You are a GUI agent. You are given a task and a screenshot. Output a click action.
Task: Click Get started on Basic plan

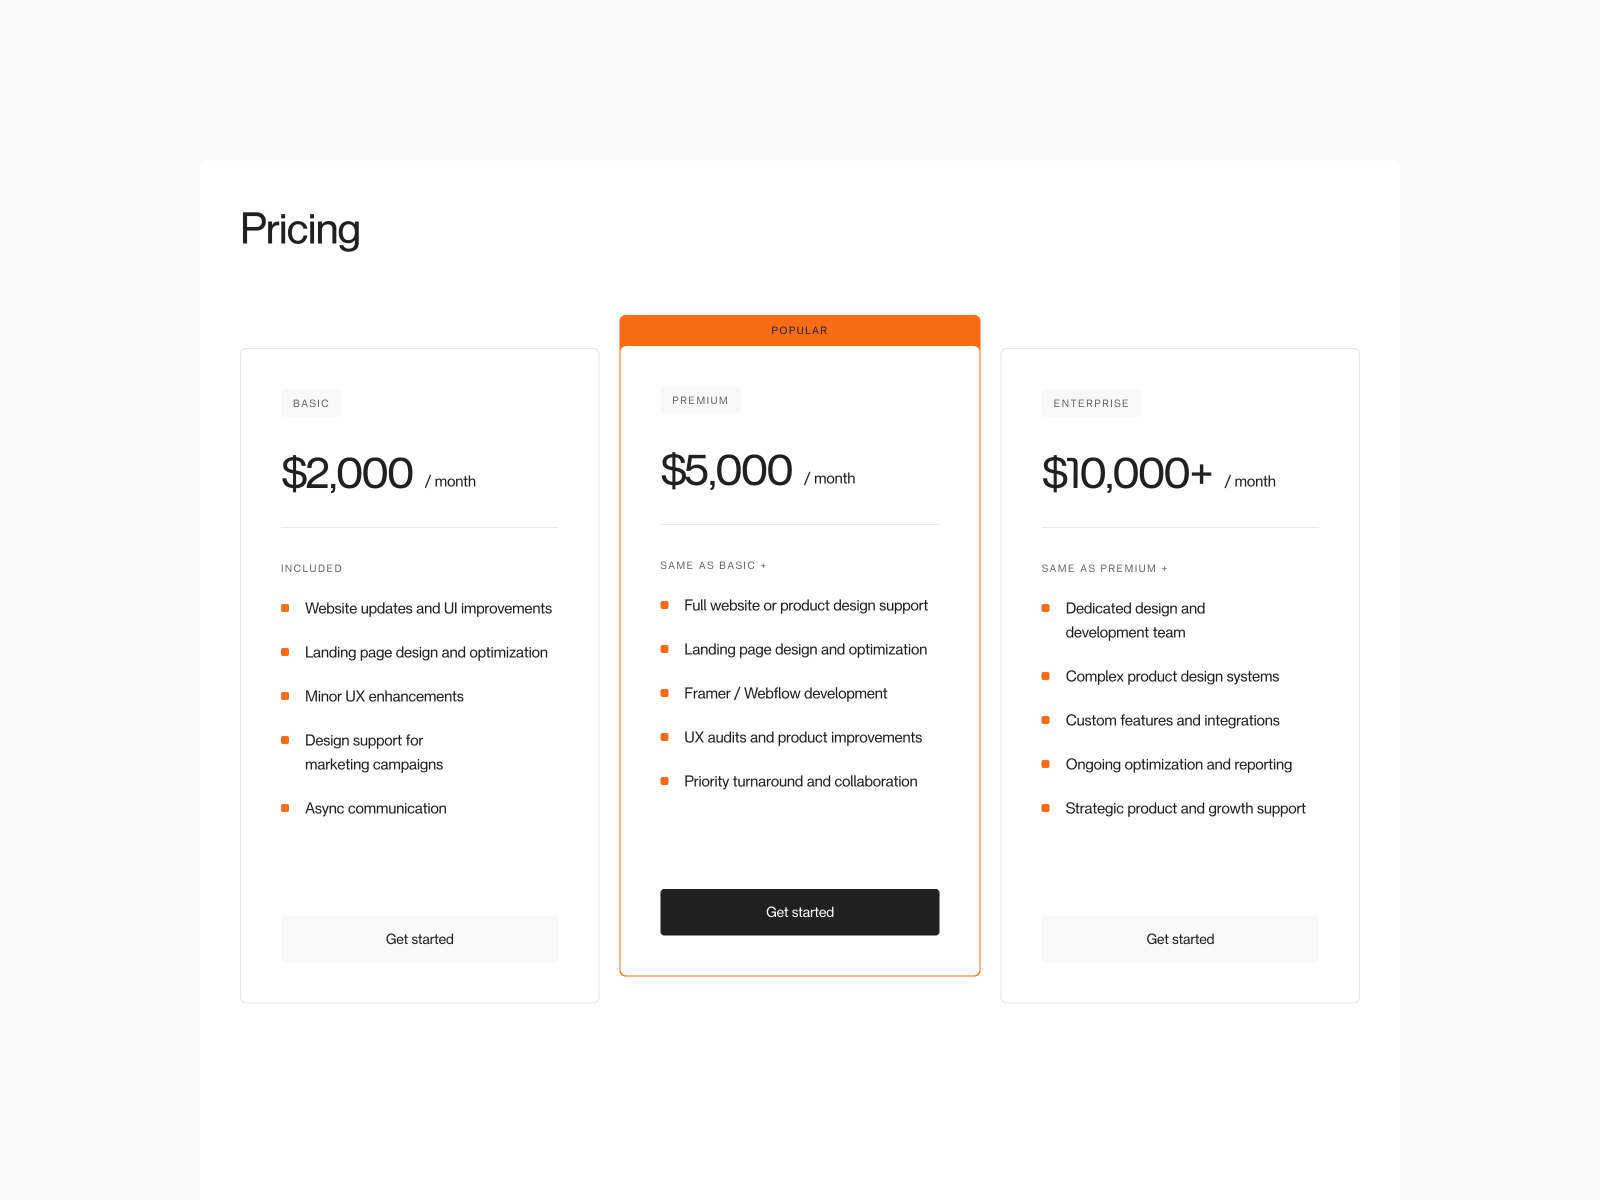[419, 939]
